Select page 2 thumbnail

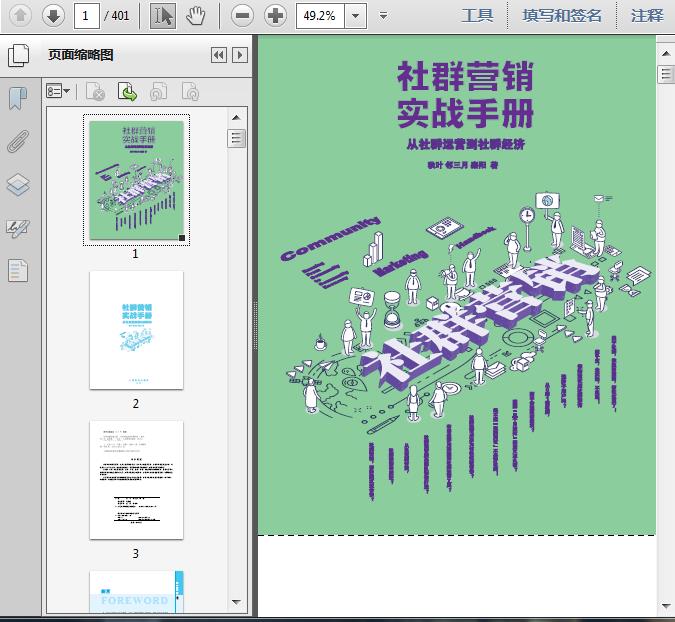tap(136, 330)
